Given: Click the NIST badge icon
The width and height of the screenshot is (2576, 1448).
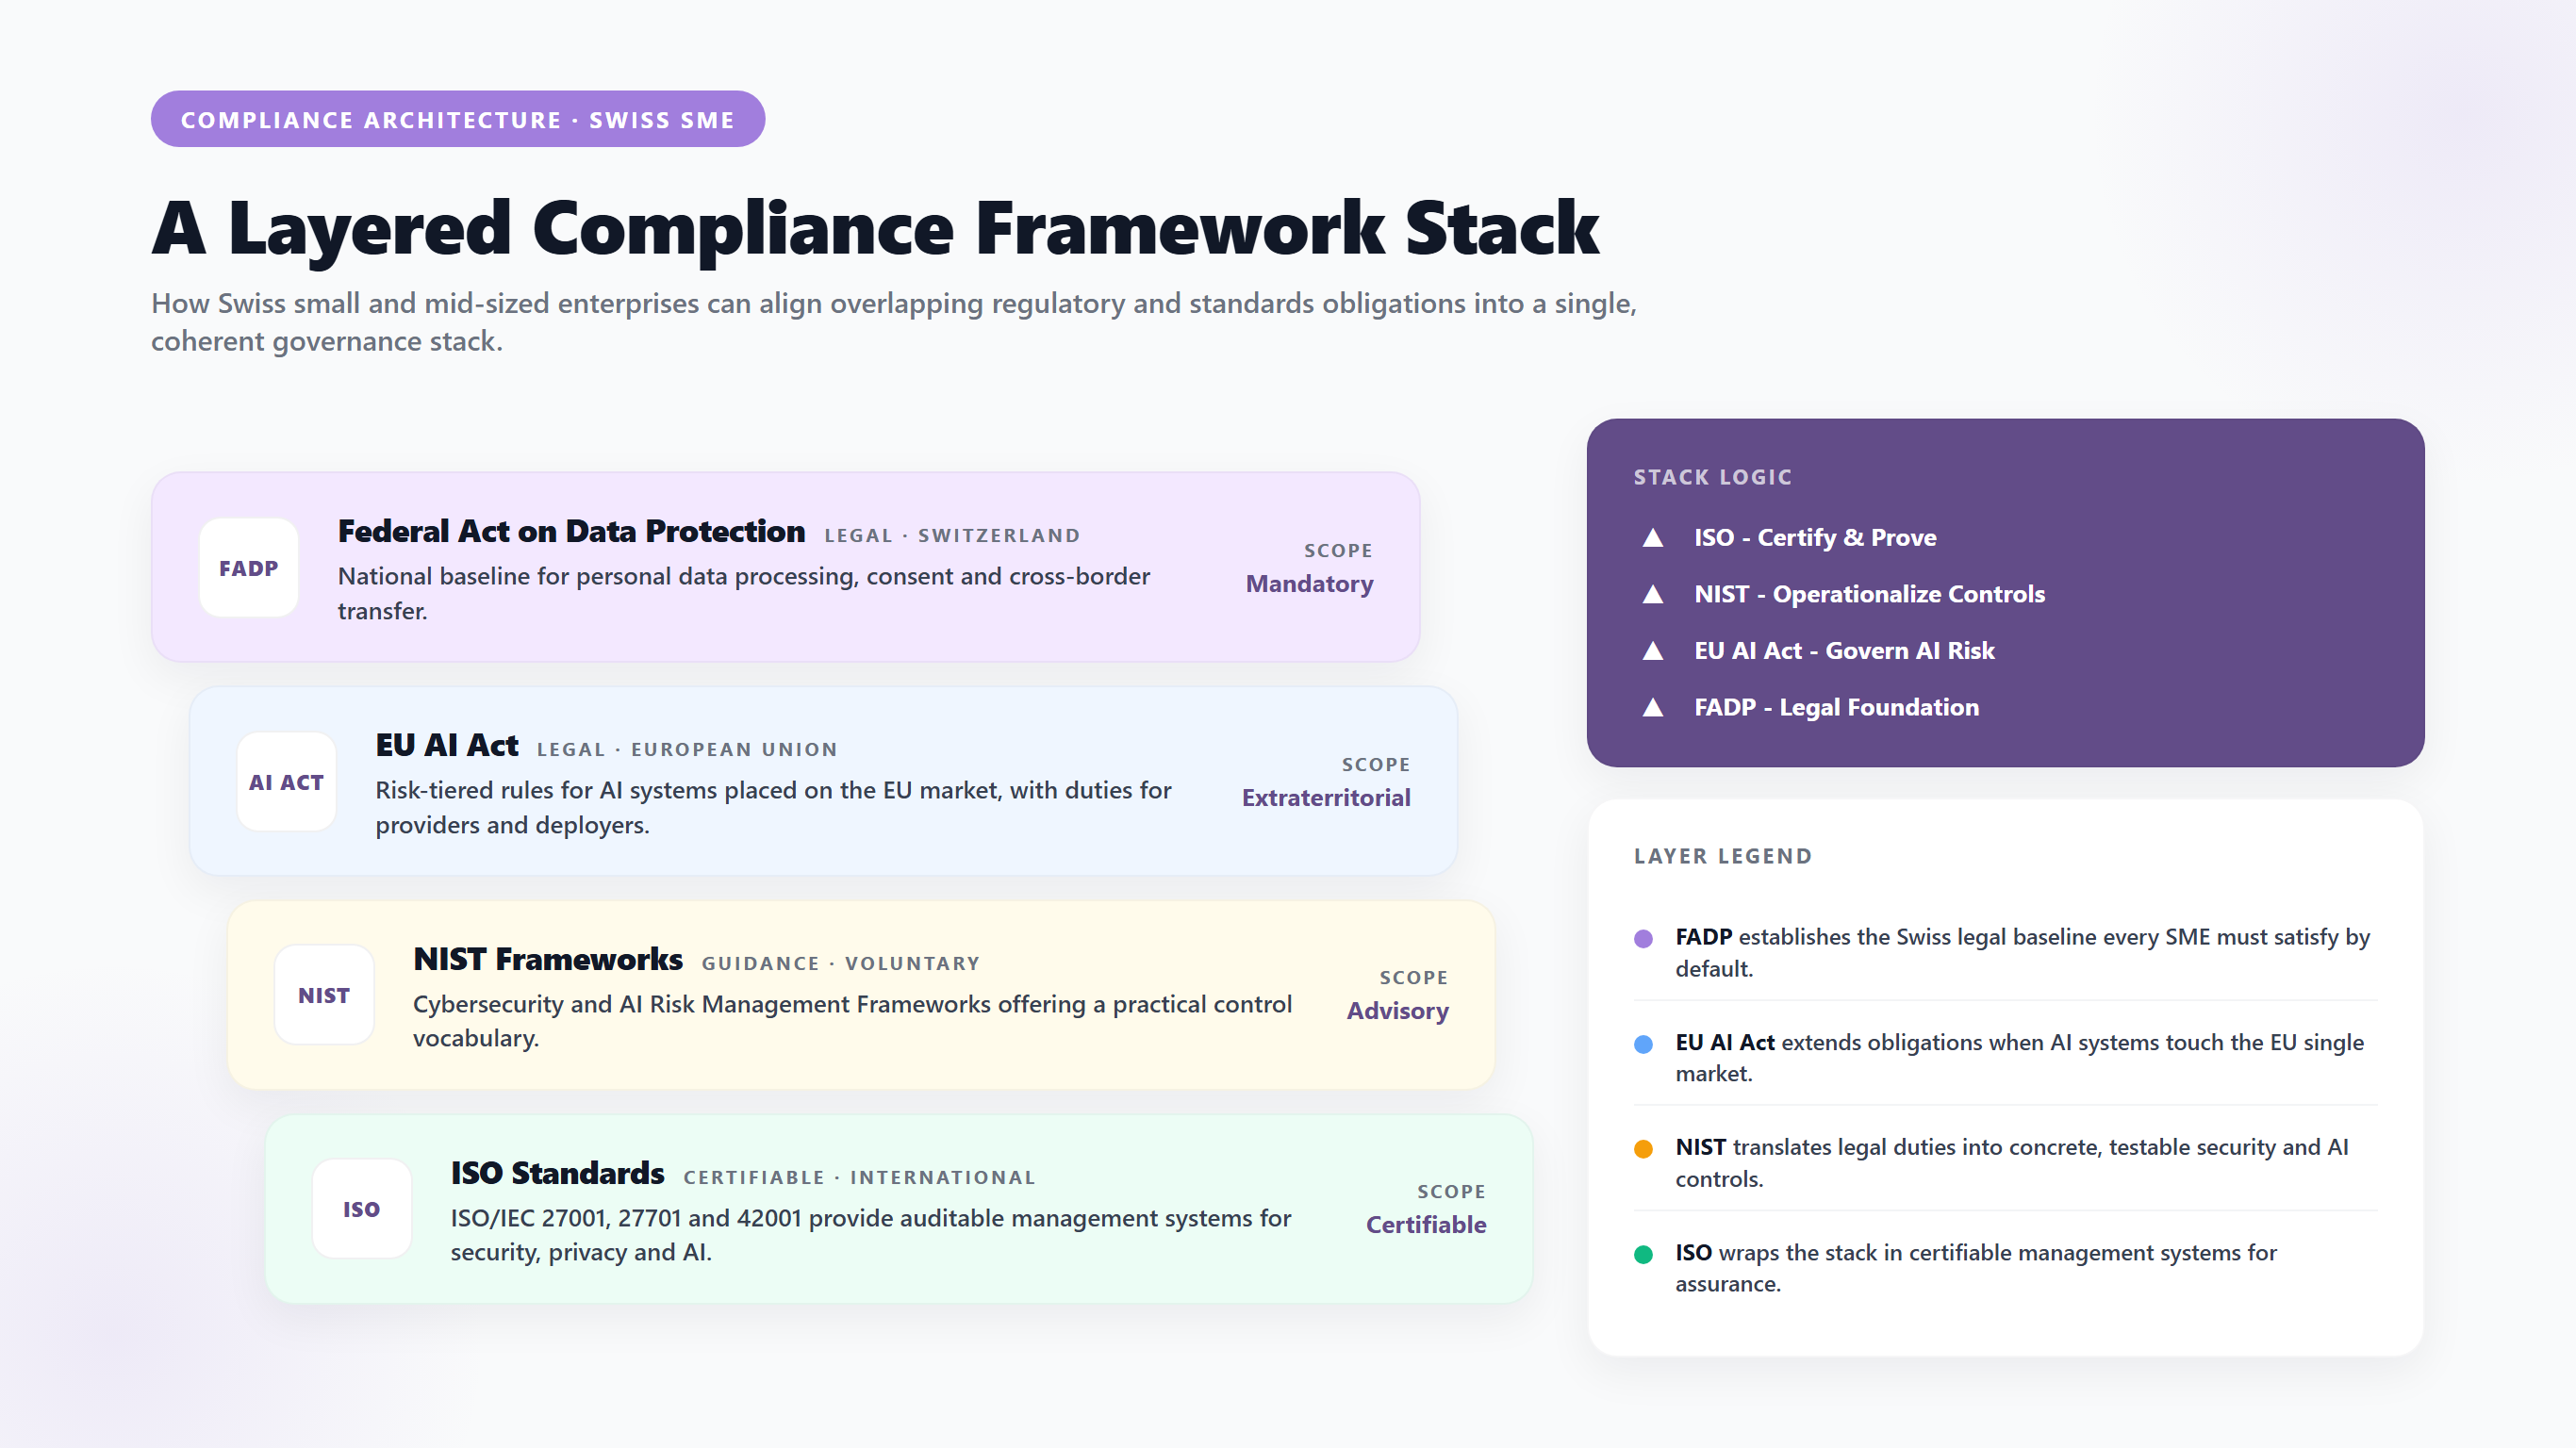Looking at the screenshot, I should point(324,995).
